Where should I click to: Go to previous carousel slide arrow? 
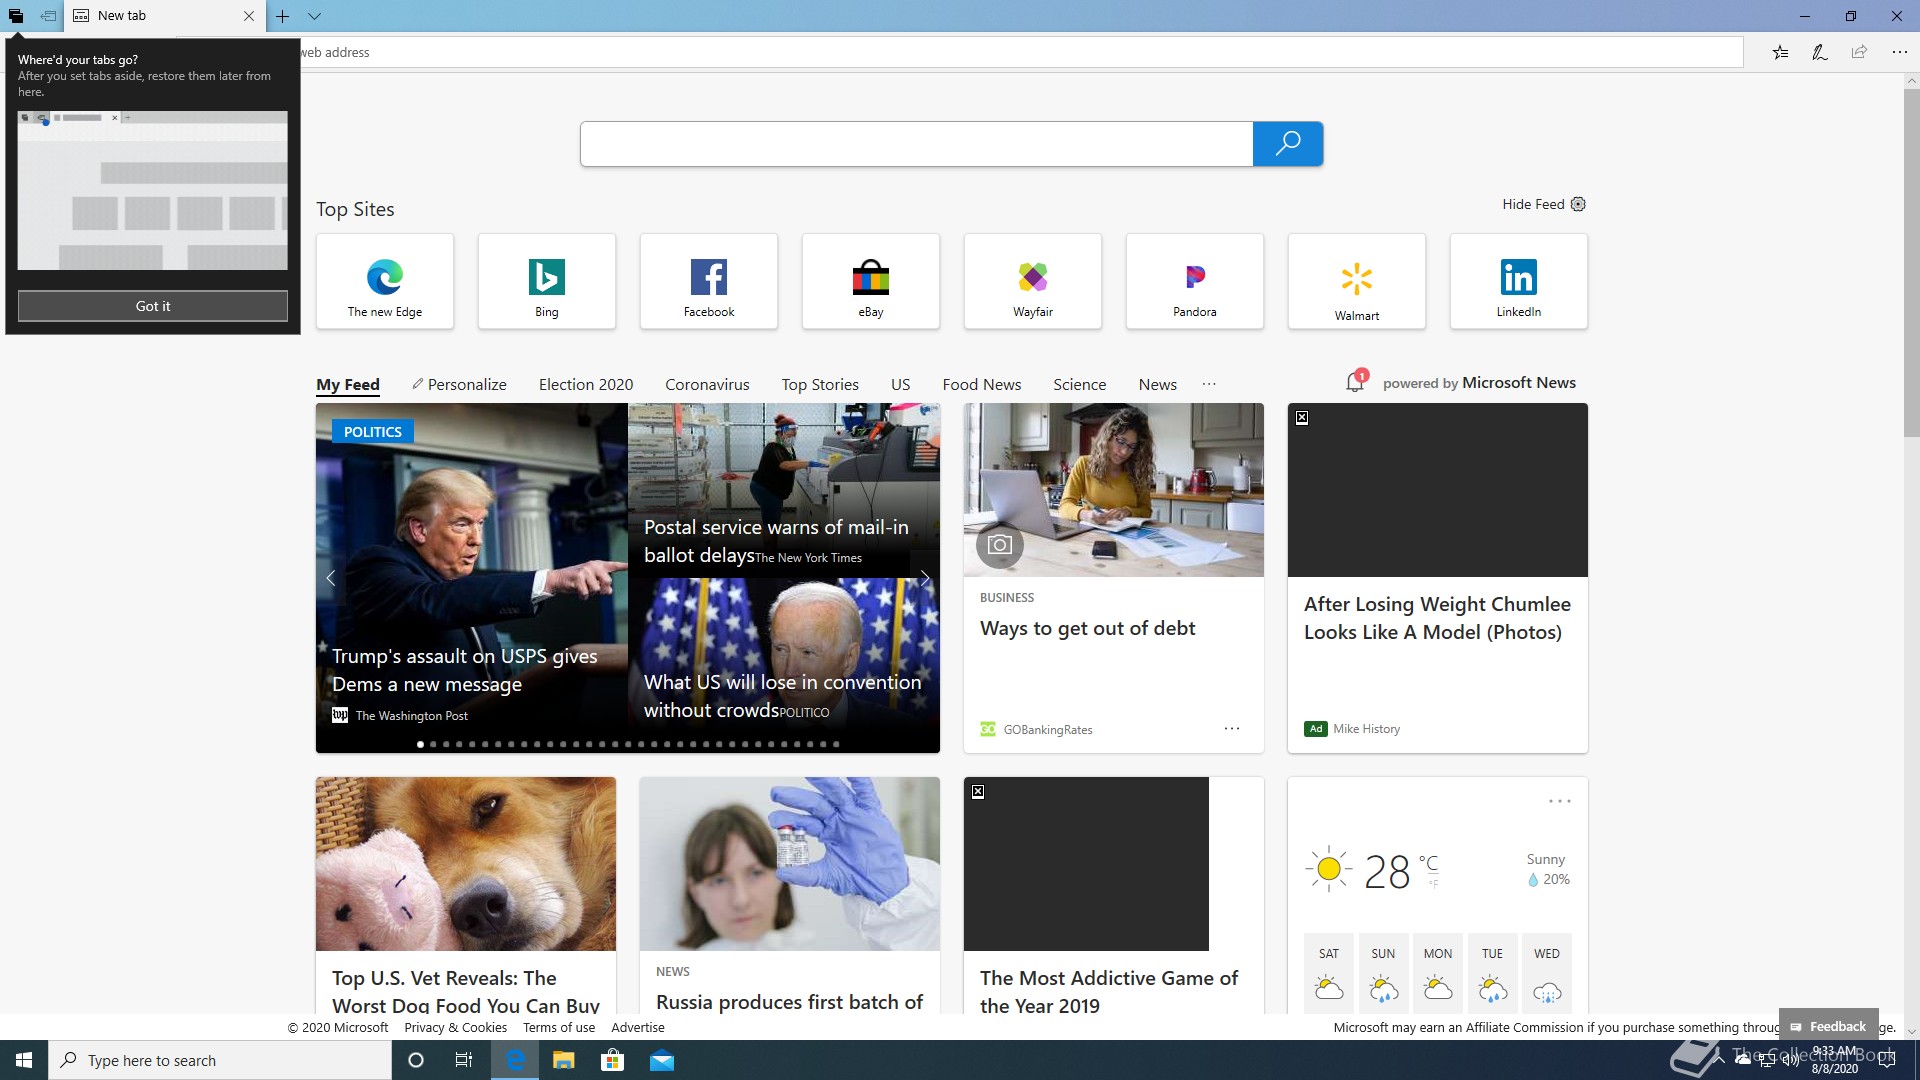330,577
